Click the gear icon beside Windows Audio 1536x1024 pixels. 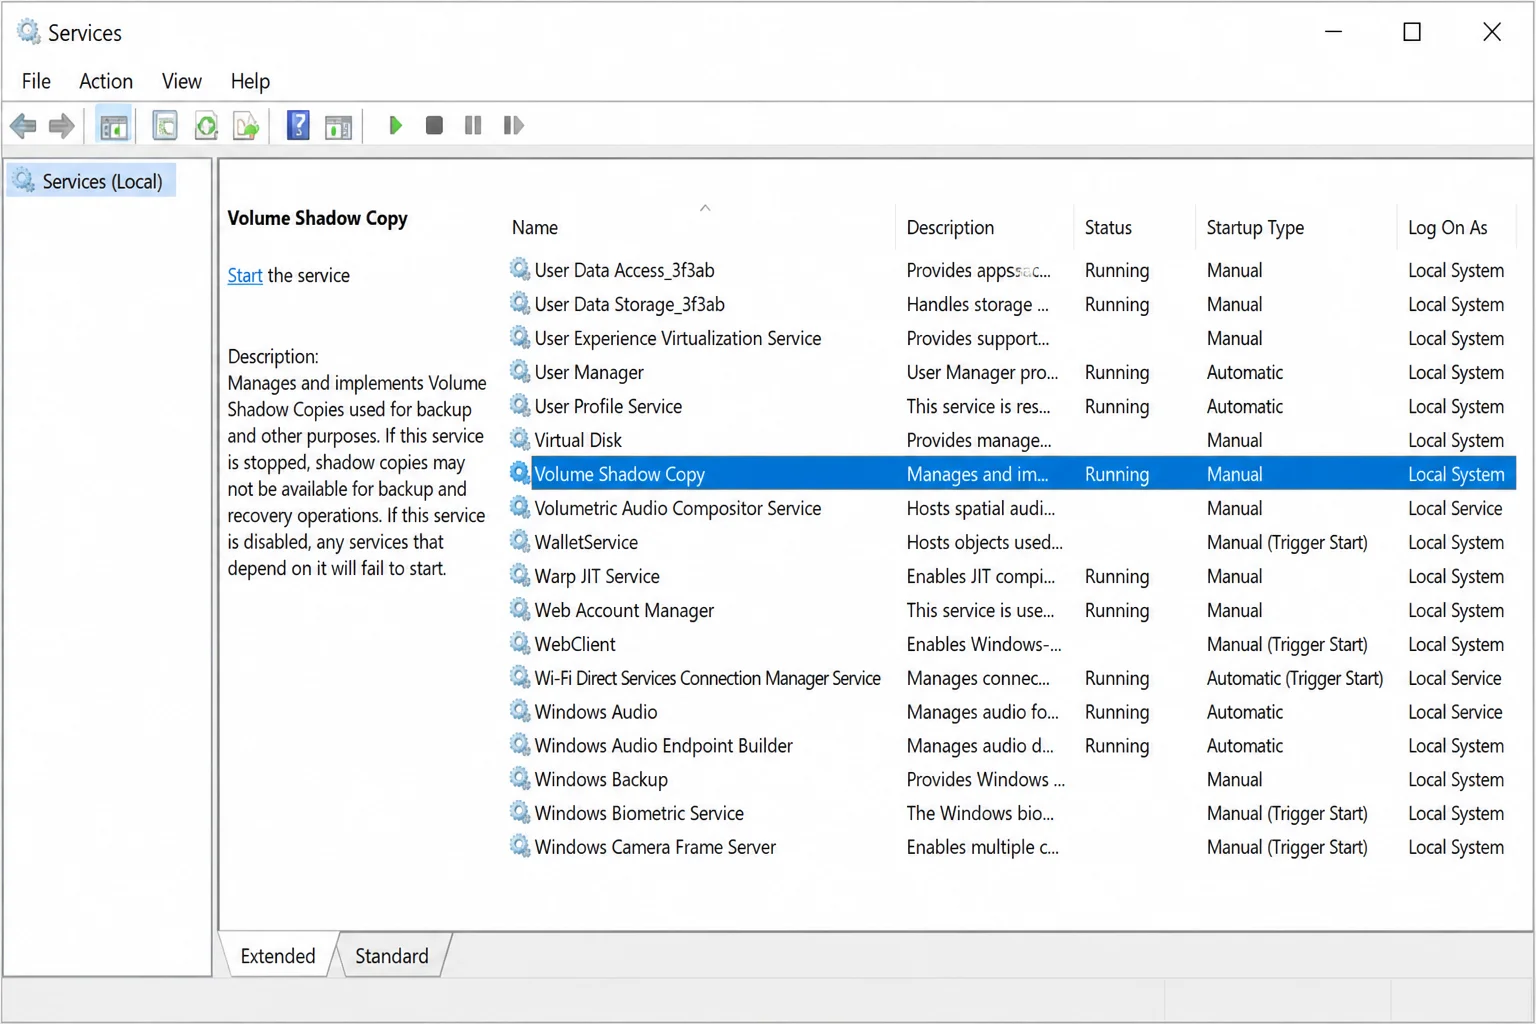tap(520, 712)
